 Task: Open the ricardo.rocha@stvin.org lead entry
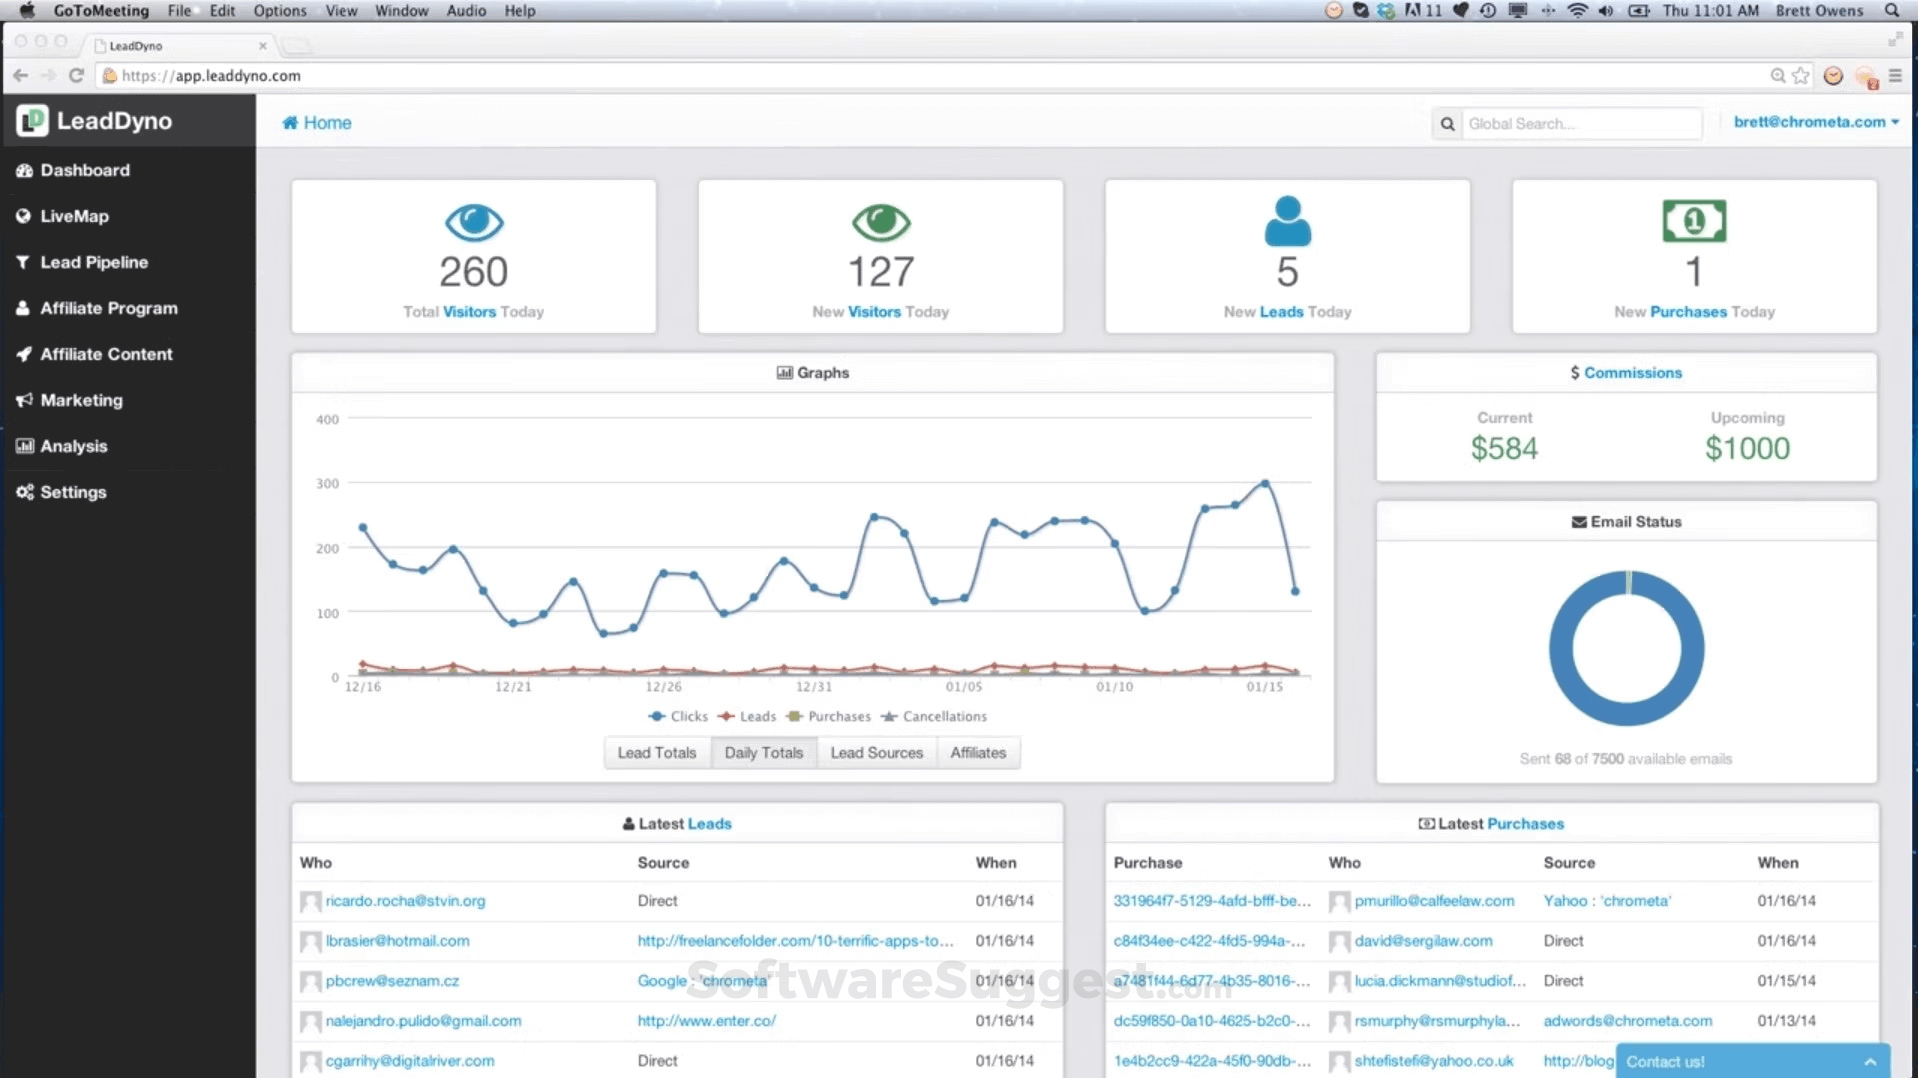click(x=405, y=900)
